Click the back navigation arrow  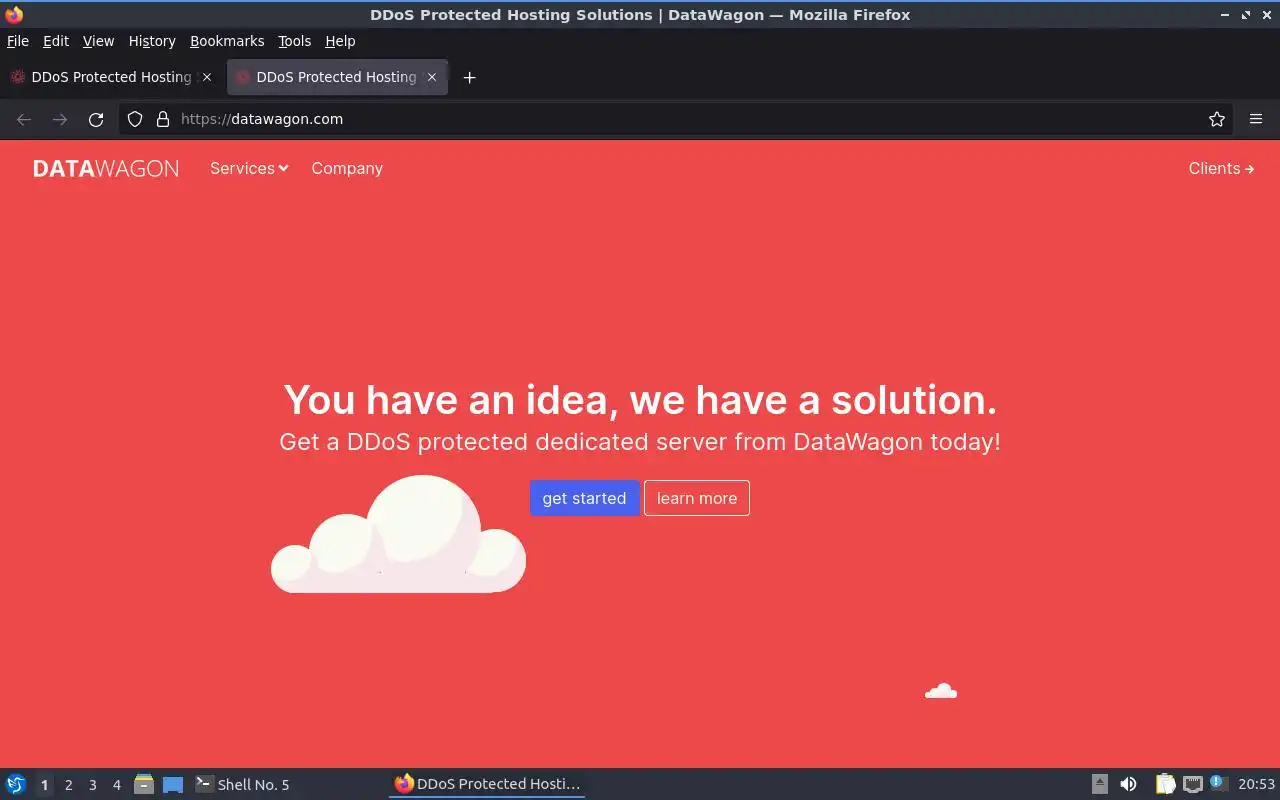point(24,119)
